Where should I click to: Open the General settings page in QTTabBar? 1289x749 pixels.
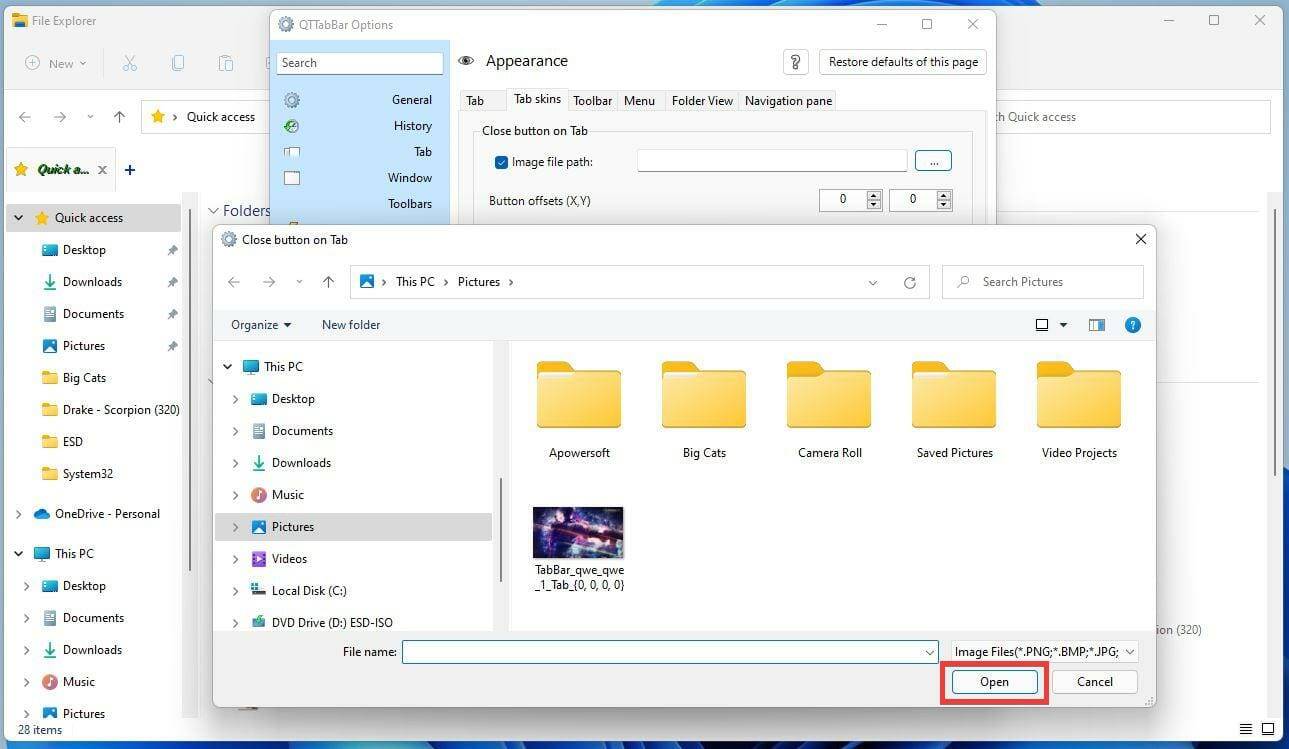[411, 99]
